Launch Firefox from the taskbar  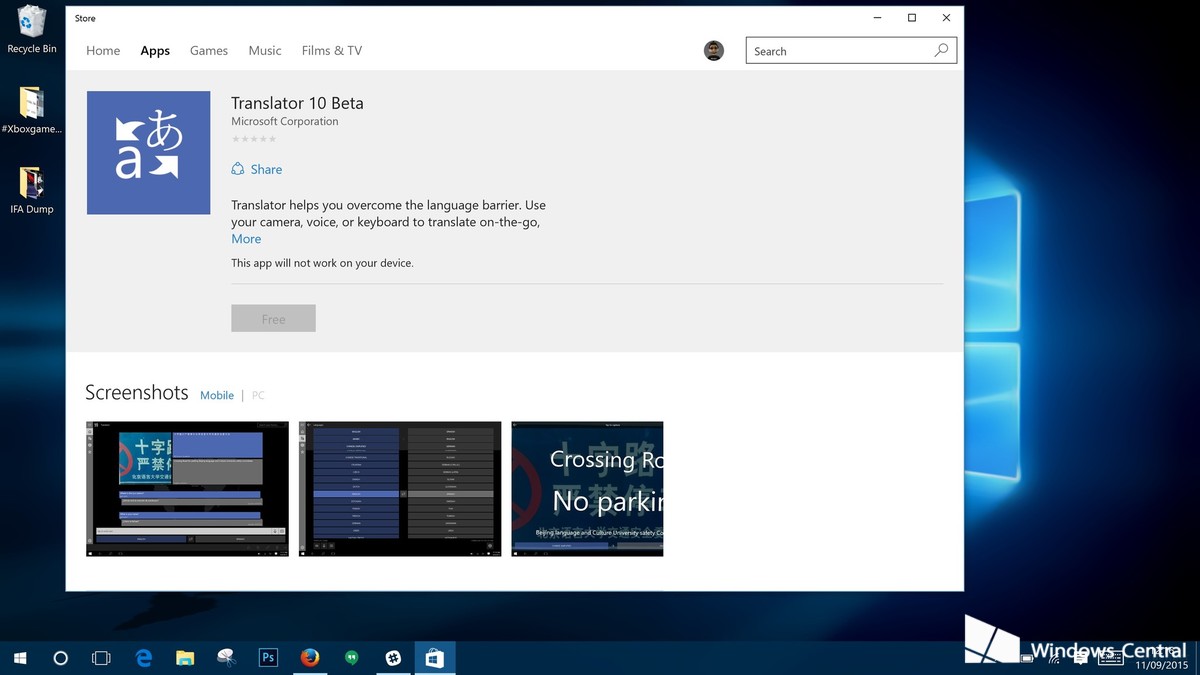309,658
